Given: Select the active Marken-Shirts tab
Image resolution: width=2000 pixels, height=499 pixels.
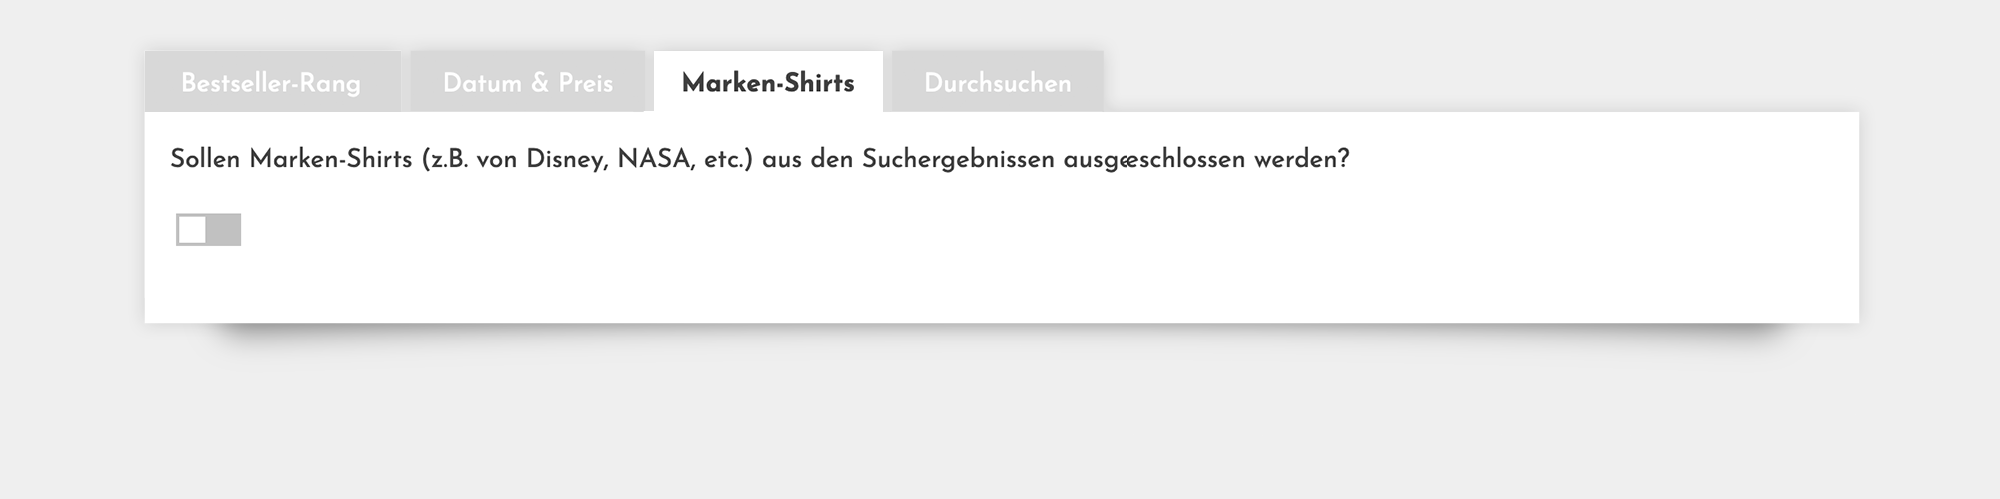Looking at the screenshot, I should pos(768,83).
